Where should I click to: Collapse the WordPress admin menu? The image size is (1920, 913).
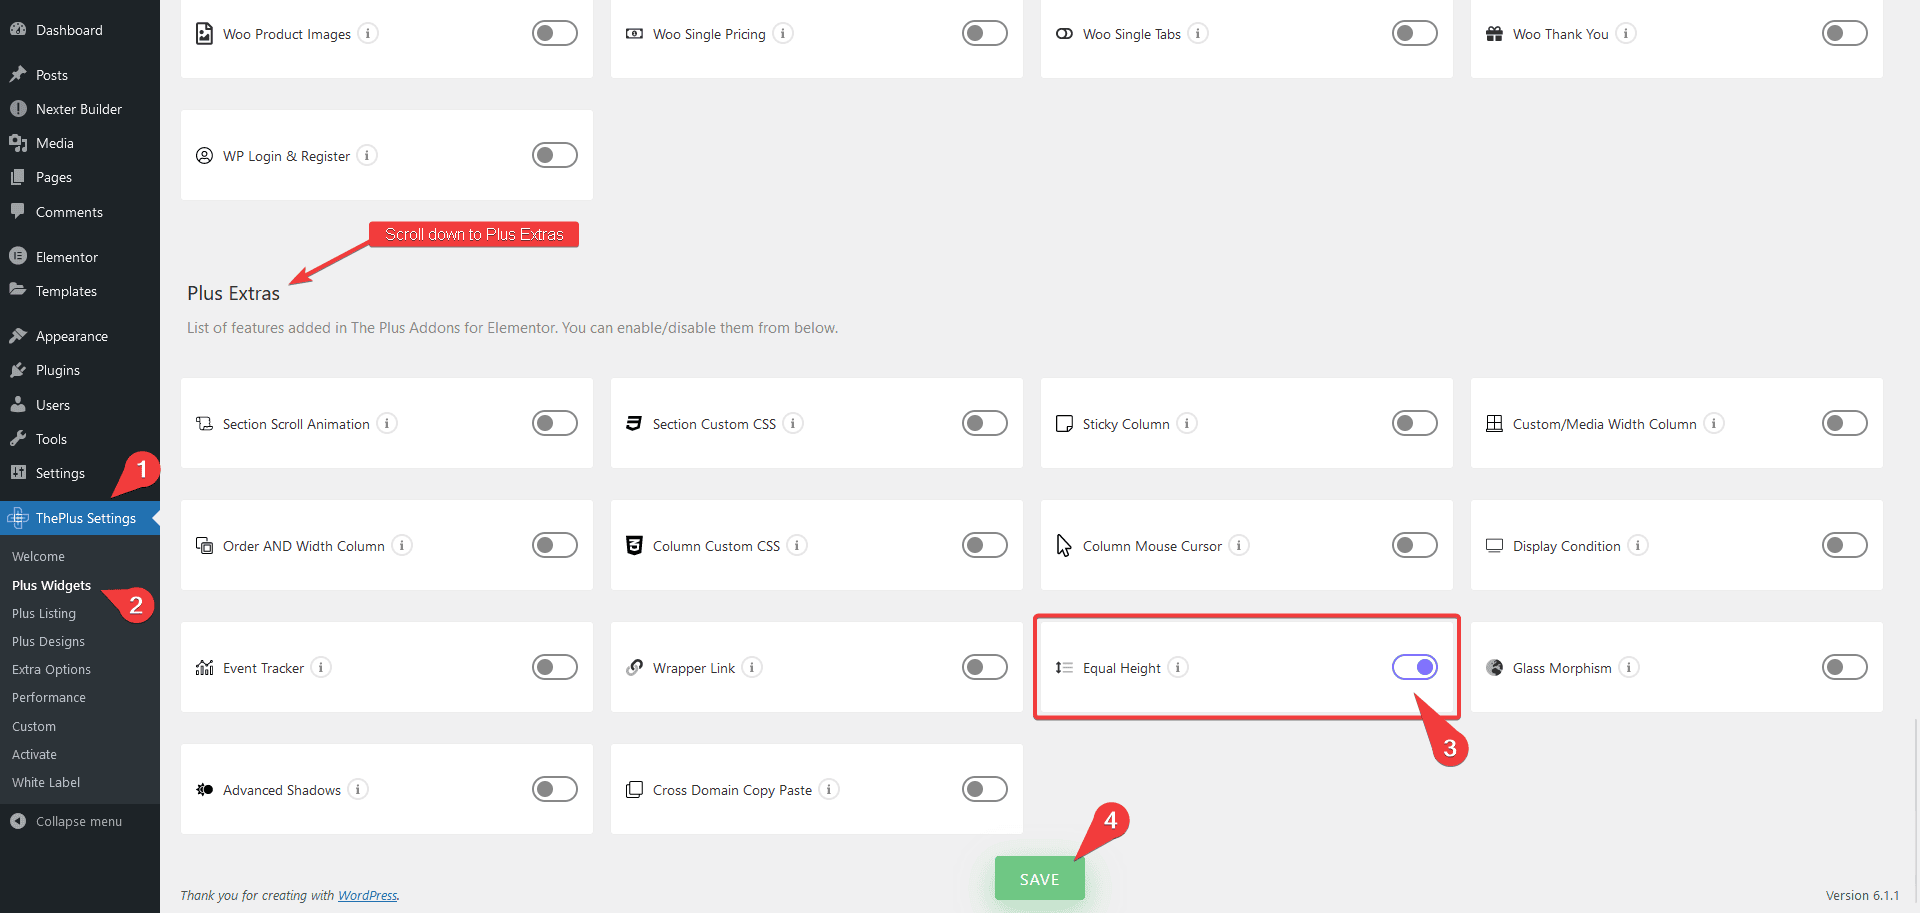point(78,822)
